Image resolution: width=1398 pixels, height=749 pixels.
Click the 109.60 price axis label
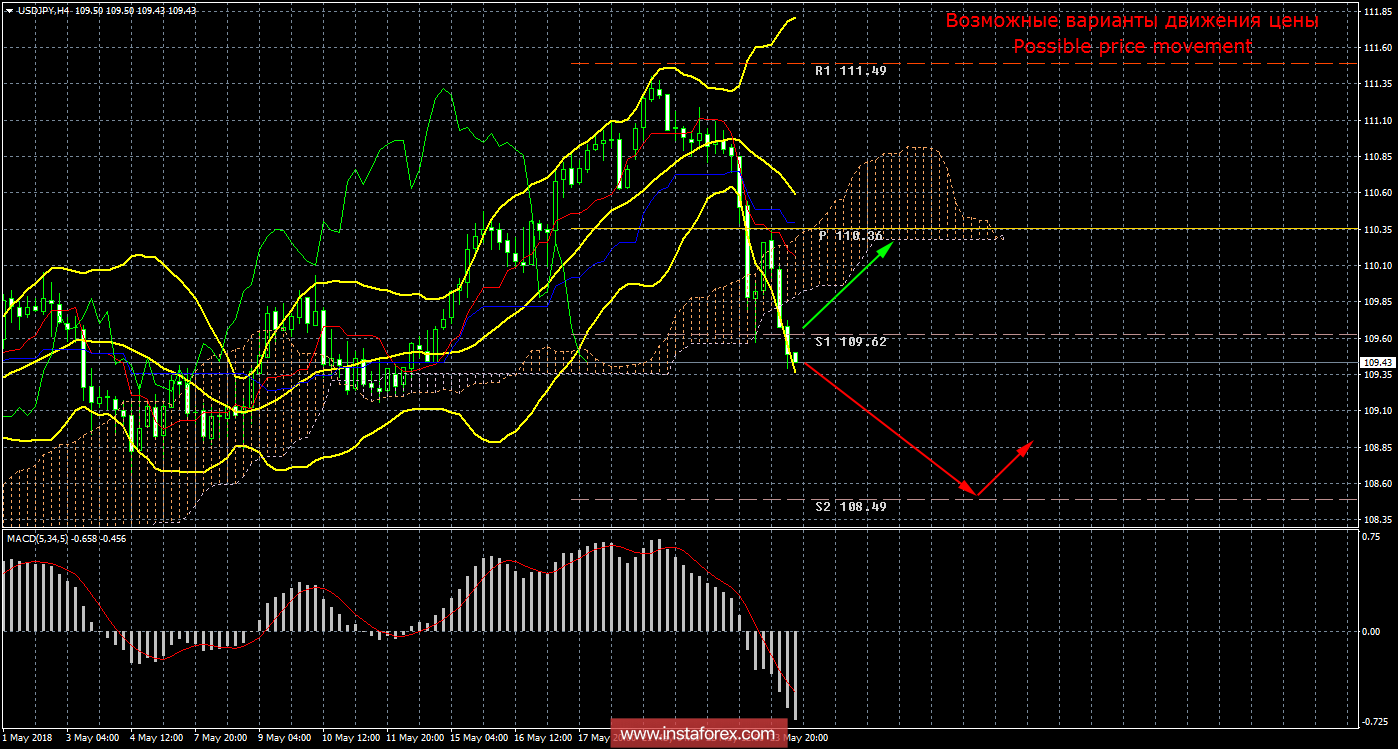coord(1378,338)
